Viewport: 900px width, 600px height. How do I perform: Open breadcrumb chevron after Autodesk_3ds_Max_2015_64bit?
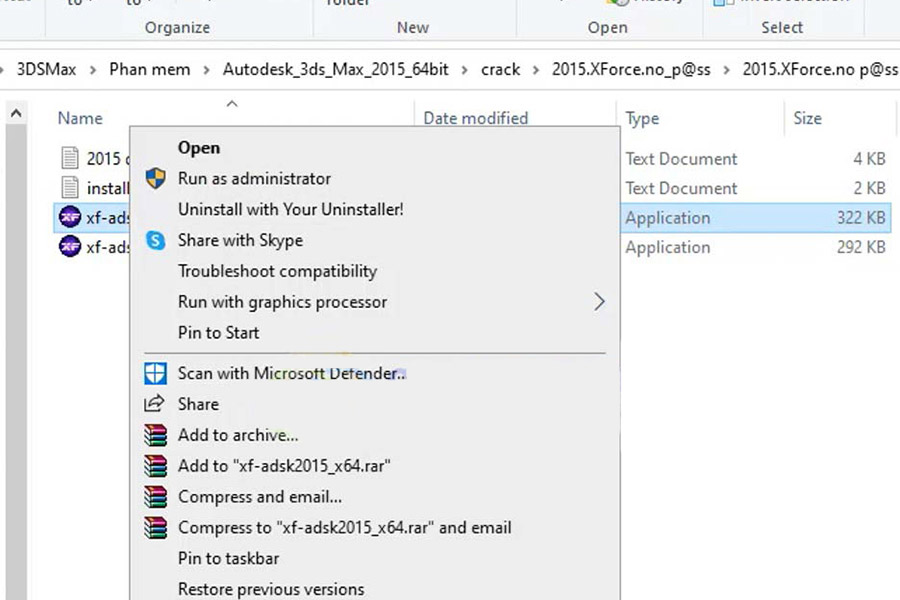pyautogui.click(x=464, y=70)
